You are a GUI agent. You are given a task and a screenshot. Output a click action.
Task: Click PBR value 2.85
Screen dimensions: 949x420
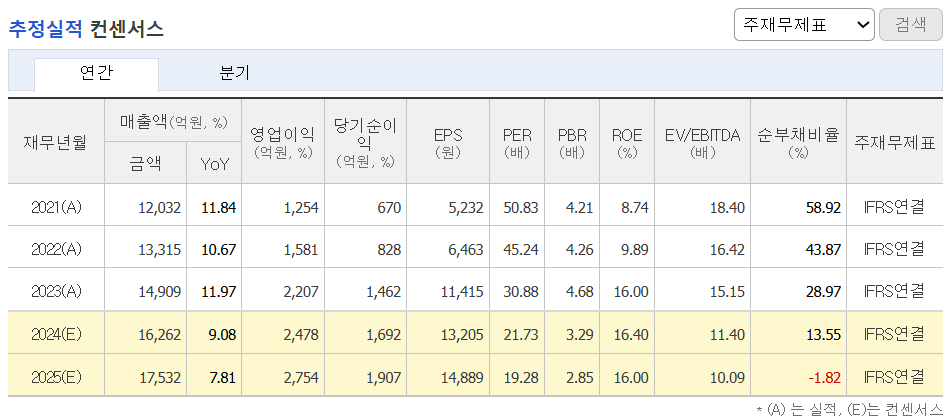pos(580,377)
